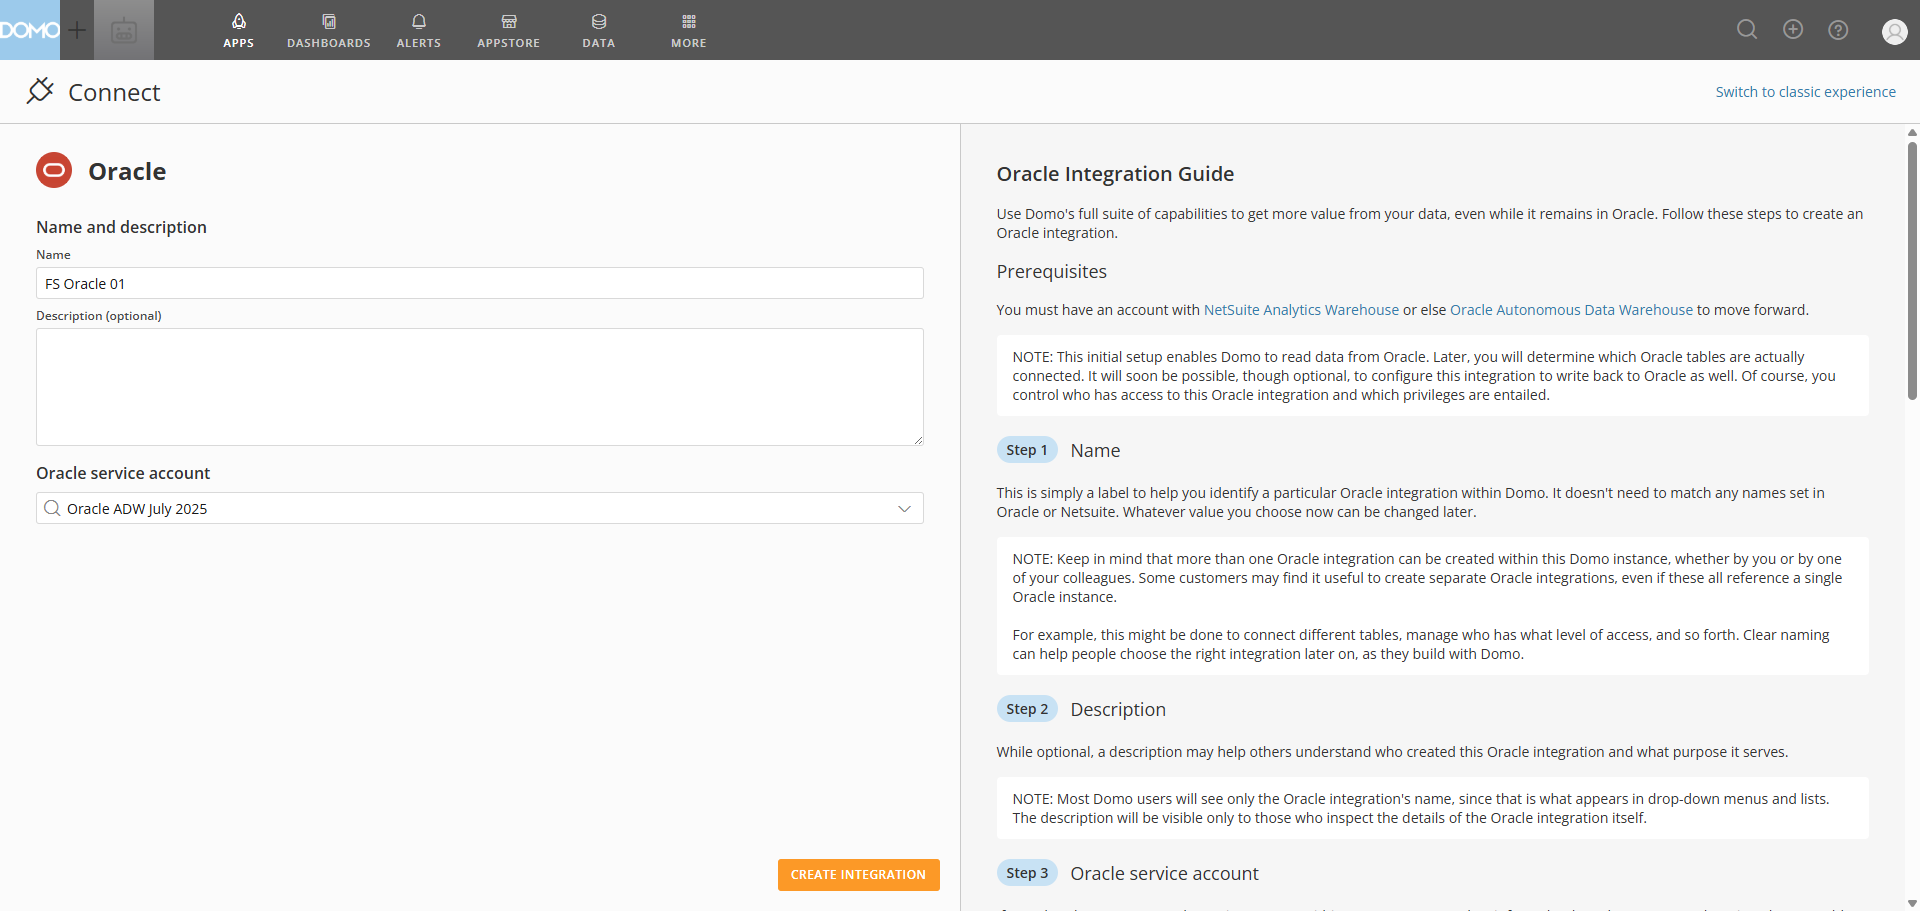This screenshot has height=911, width=1920.
Task: Select the DASHBOARDS menu label
Action: pos(329,43)
